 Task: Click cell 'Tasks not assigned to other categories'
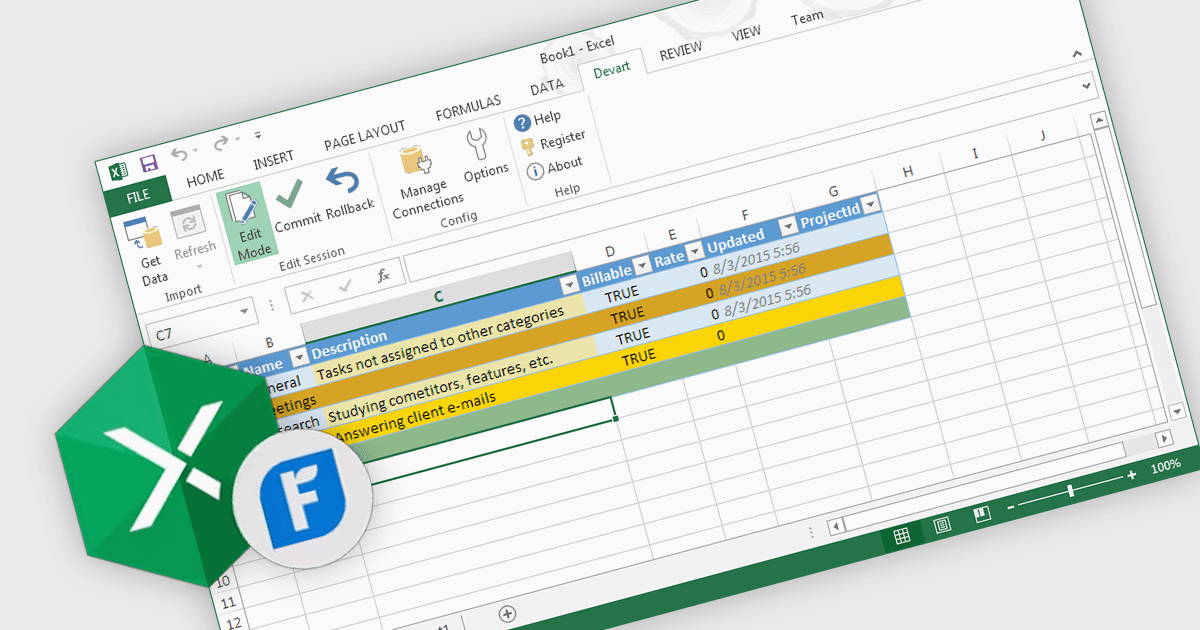440,343
